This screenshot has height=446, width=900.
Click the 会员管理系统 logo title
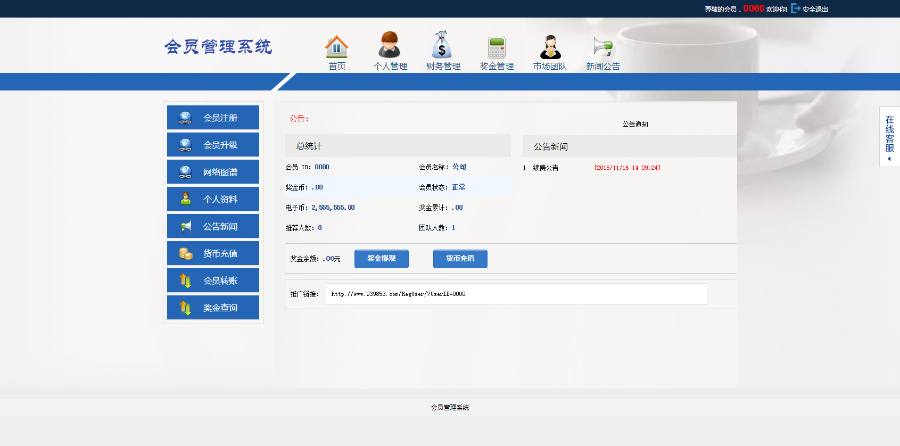(218, 46)
